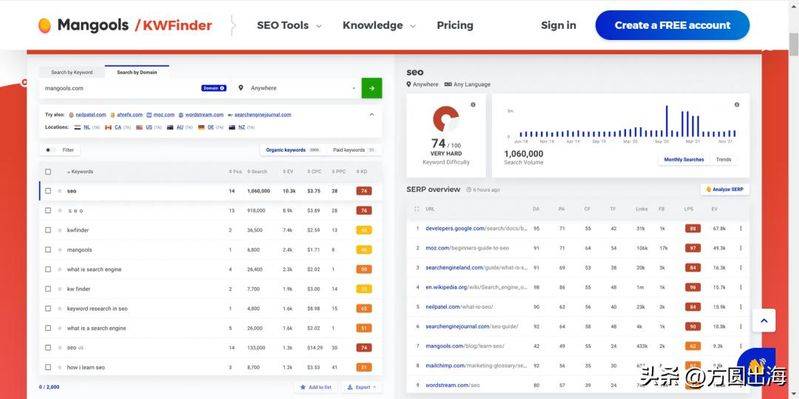Open the Knowledge dropdown menu
The image size is (799, 399).
[379, 25]
